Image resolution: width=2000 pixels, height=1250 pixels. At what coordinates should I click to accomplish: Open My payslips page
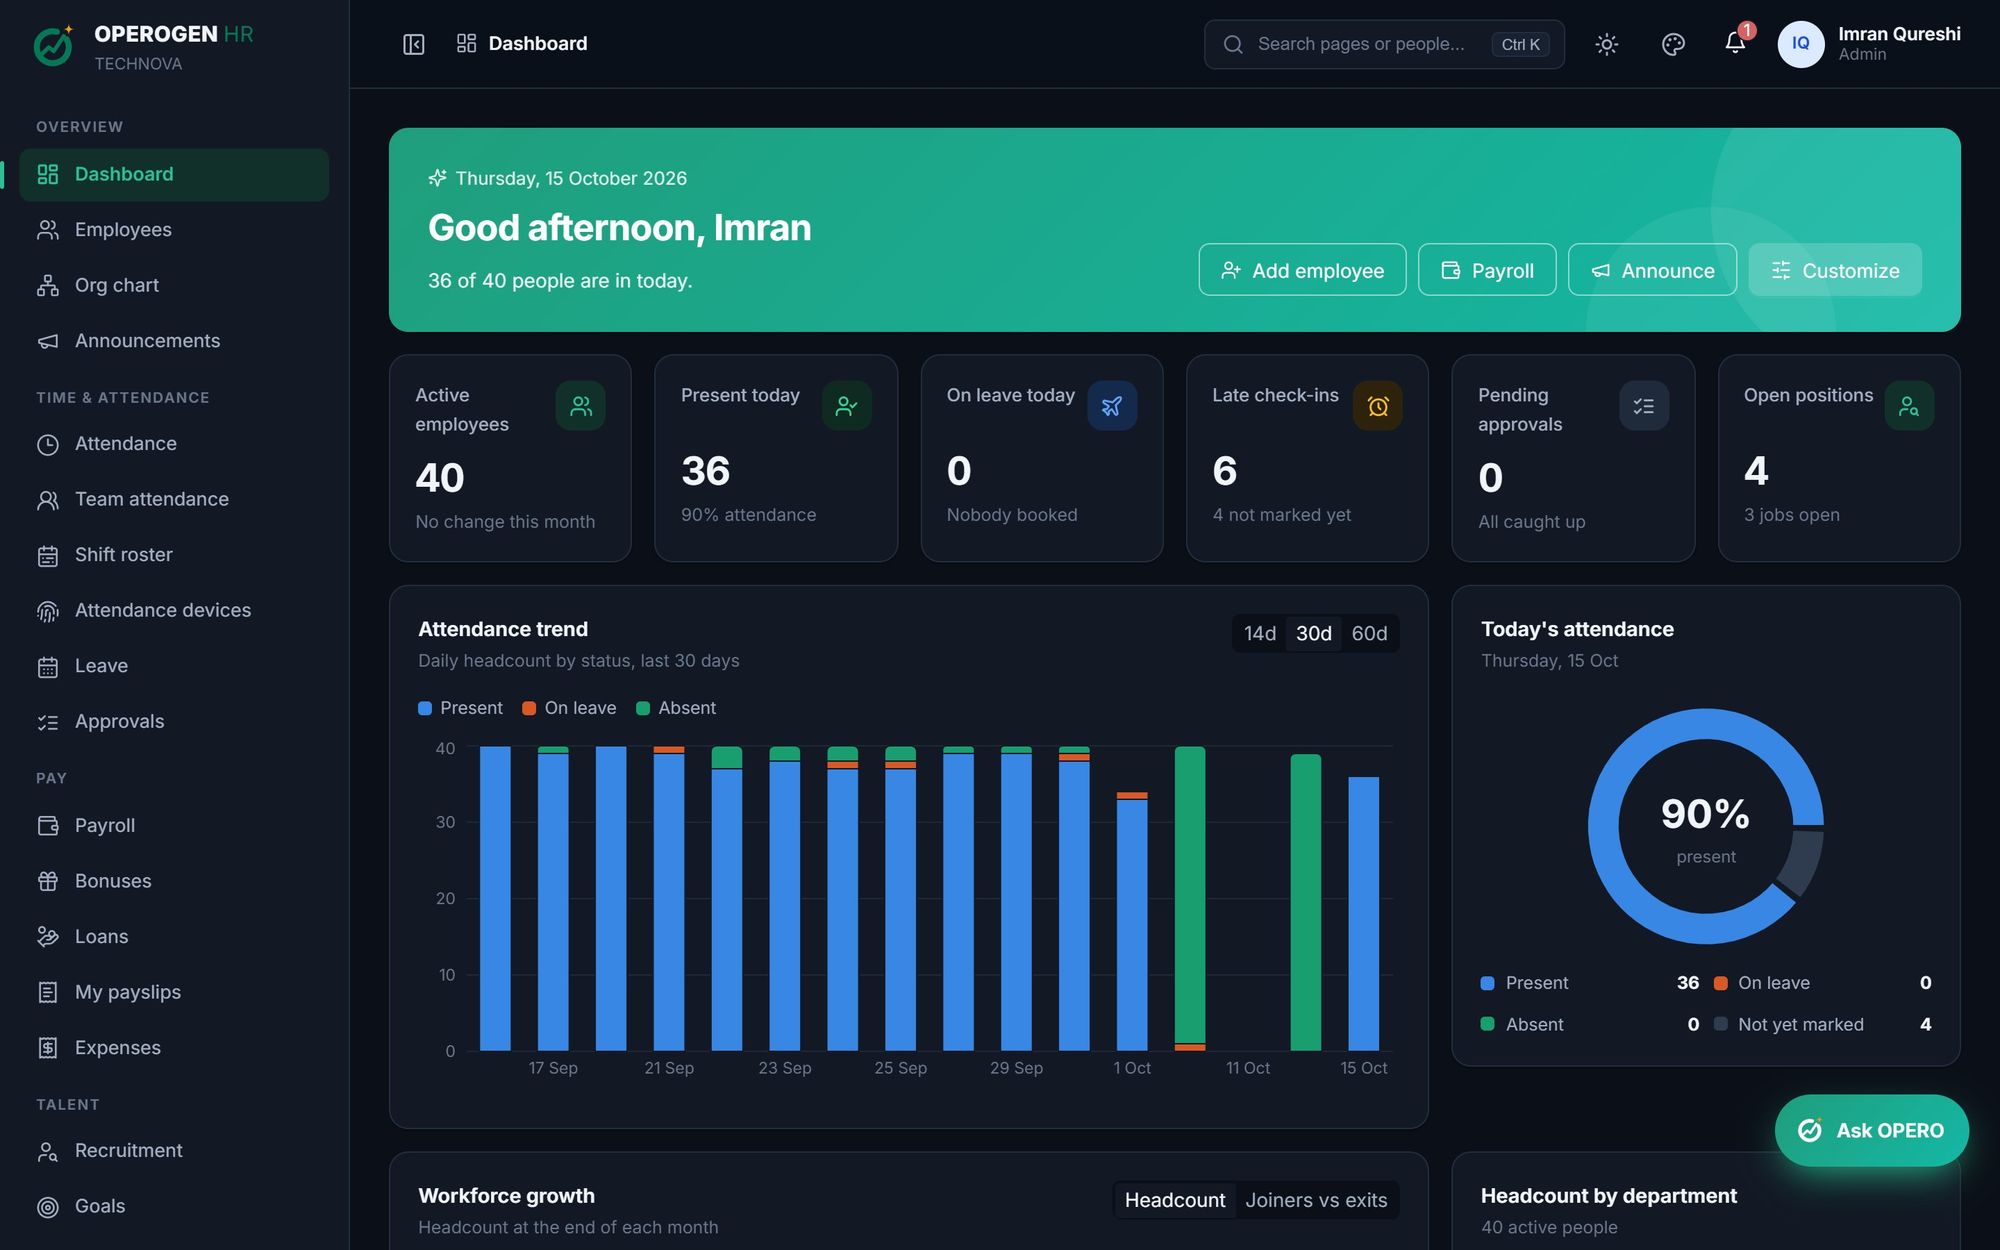tap(174, 992)
